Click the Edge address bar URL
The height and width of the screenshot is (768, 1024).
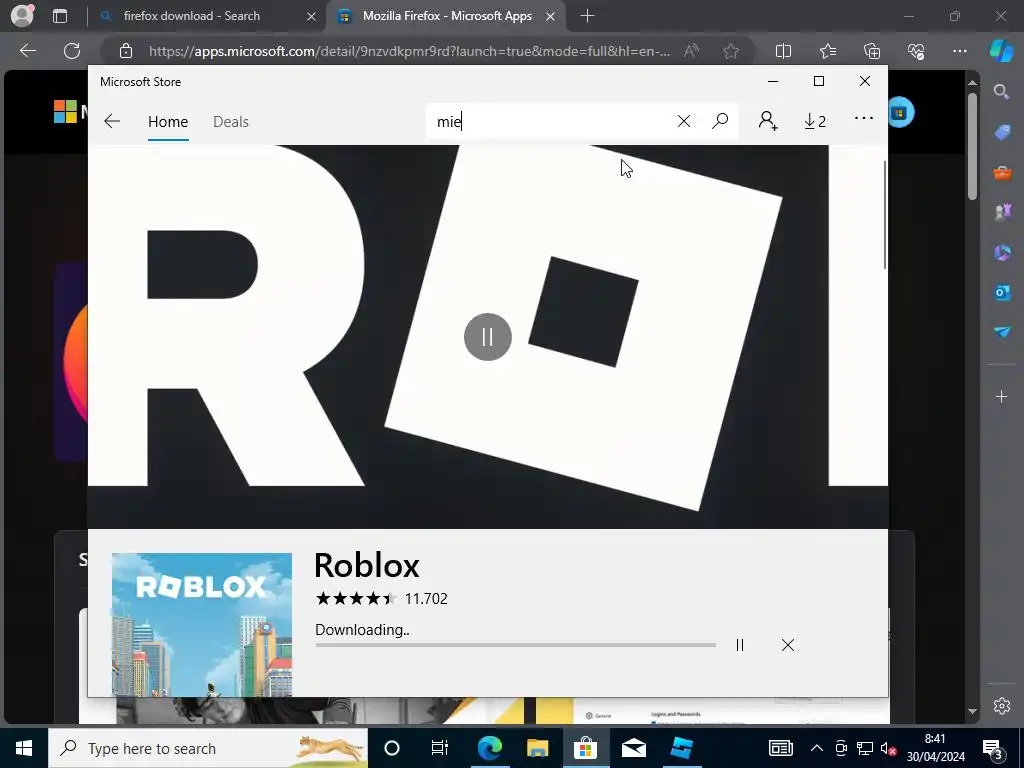click(x=409, y=51)
